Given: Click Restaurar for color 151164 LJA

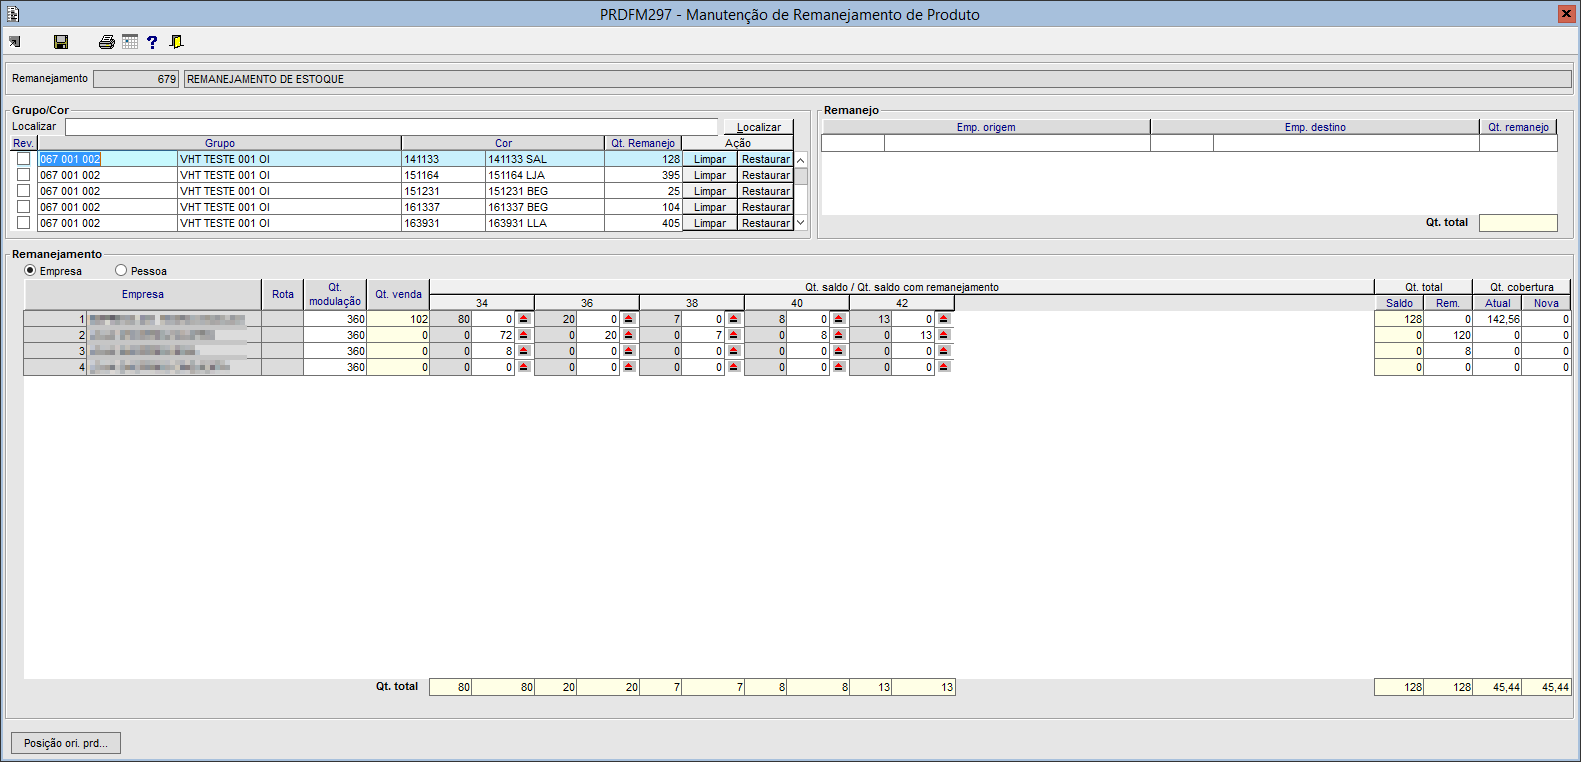Looking at the screenshot, I should coord(766,175).
